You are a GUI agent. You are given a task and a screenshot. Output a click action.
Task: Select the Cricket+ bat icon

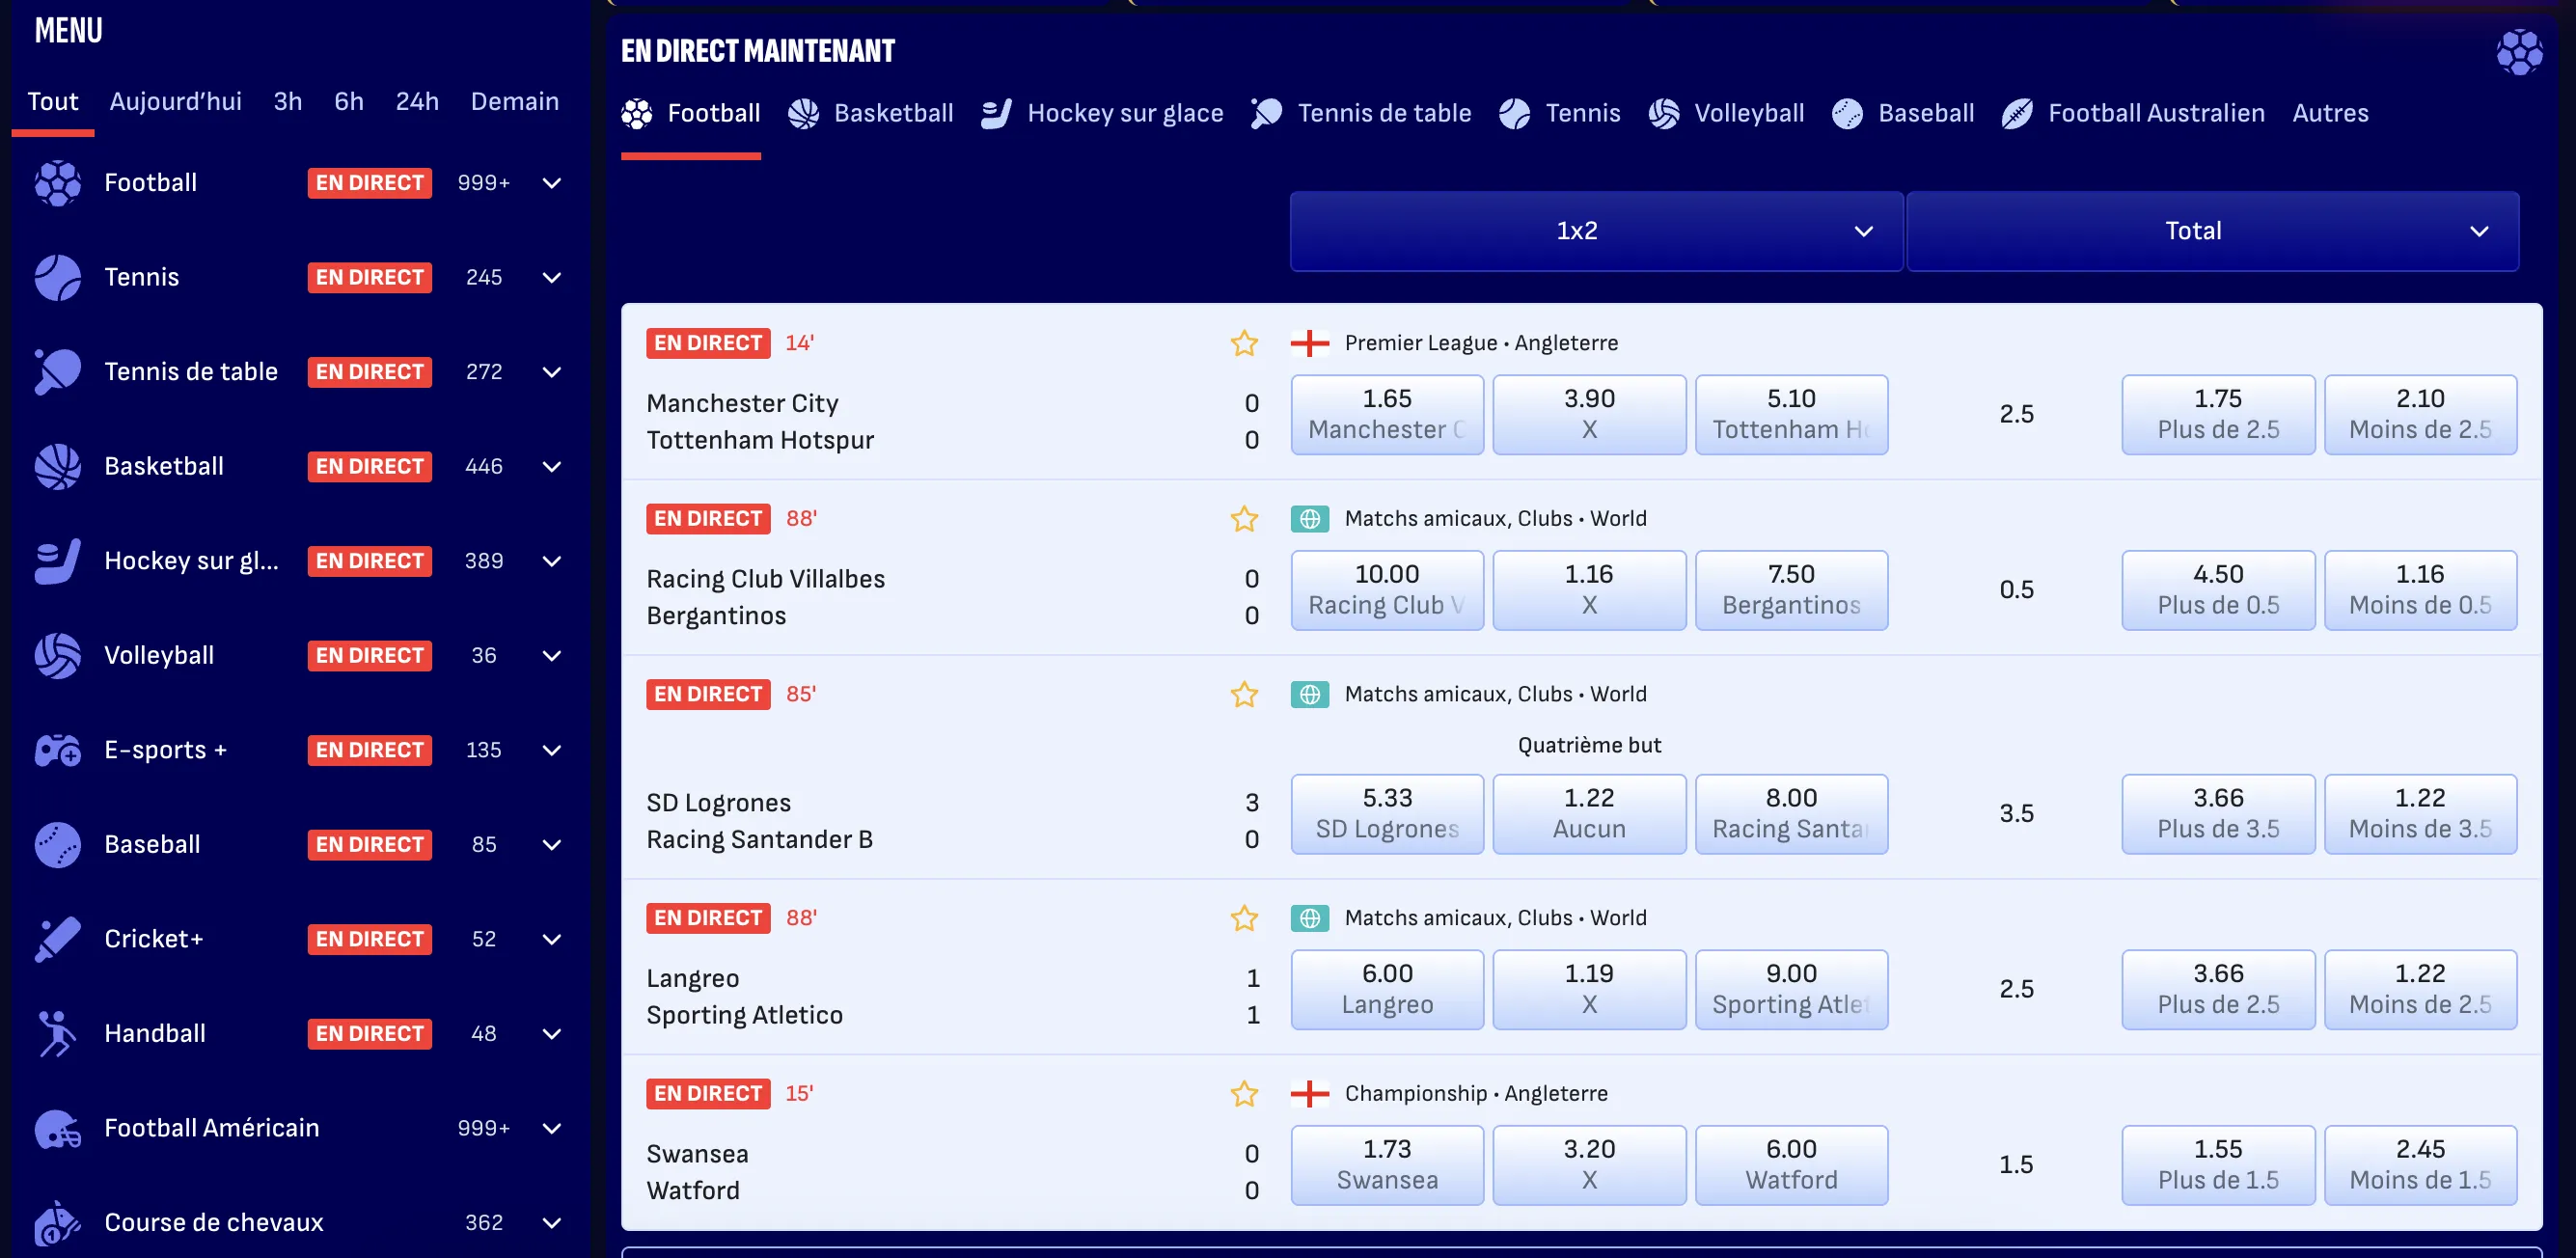[58, 938]
